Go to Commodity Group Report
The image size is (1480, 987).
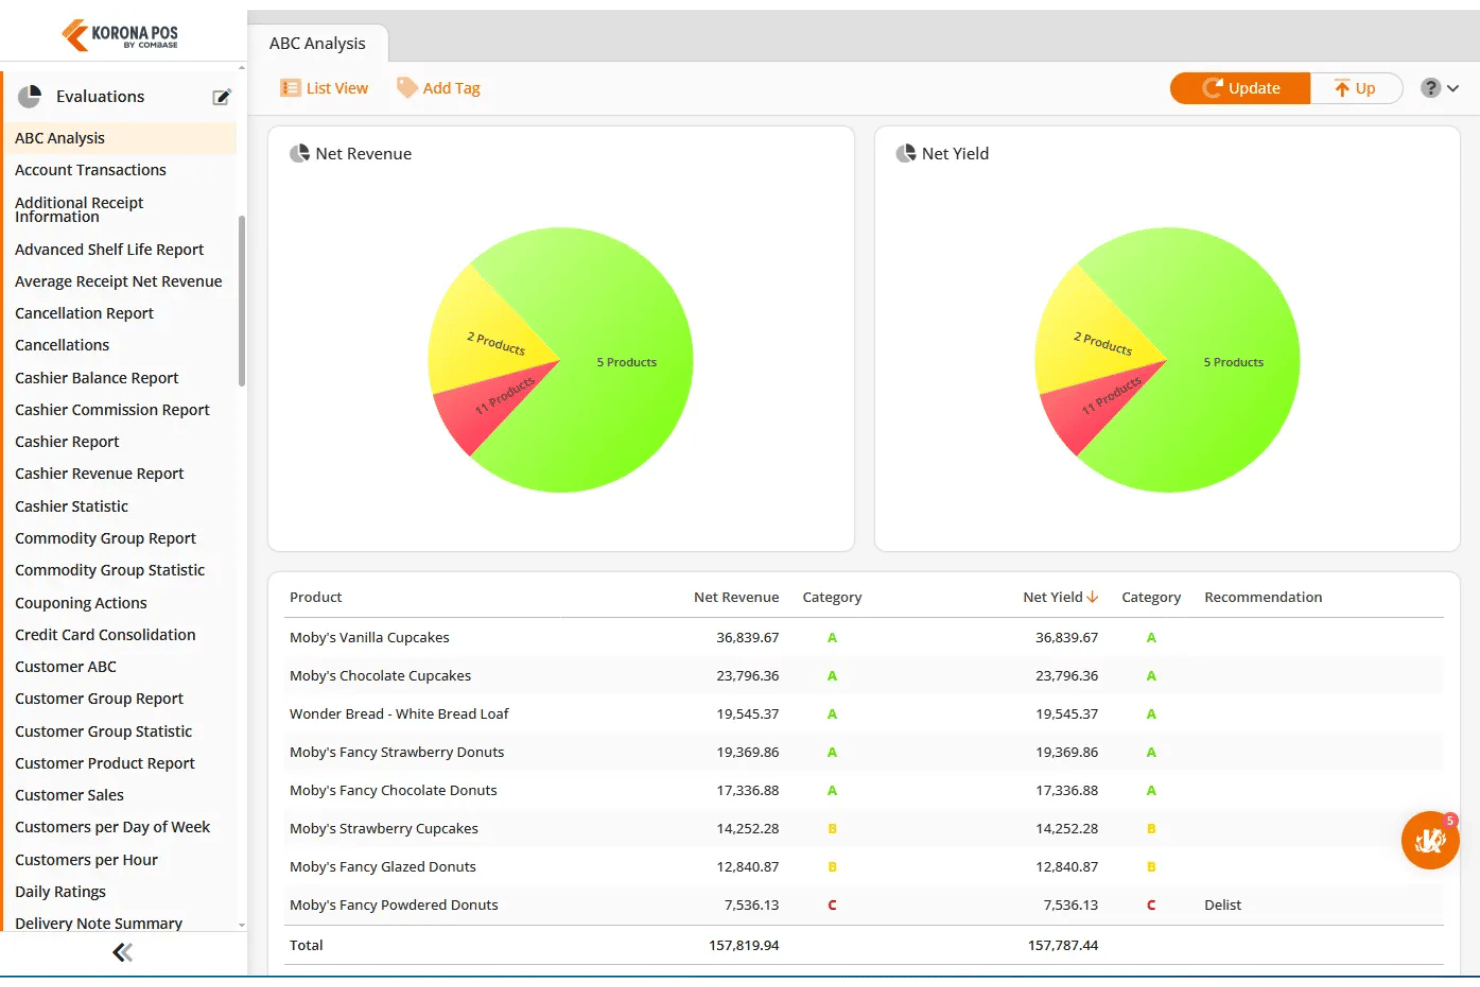[105, 538]
